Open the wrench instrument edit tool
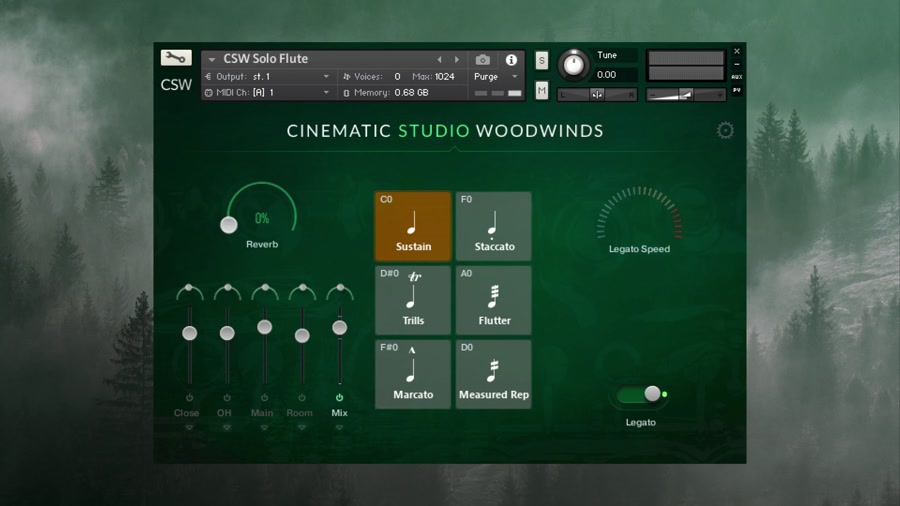This screenshot has width=900, height=506. pyautogui.click(x=176, y=58)
